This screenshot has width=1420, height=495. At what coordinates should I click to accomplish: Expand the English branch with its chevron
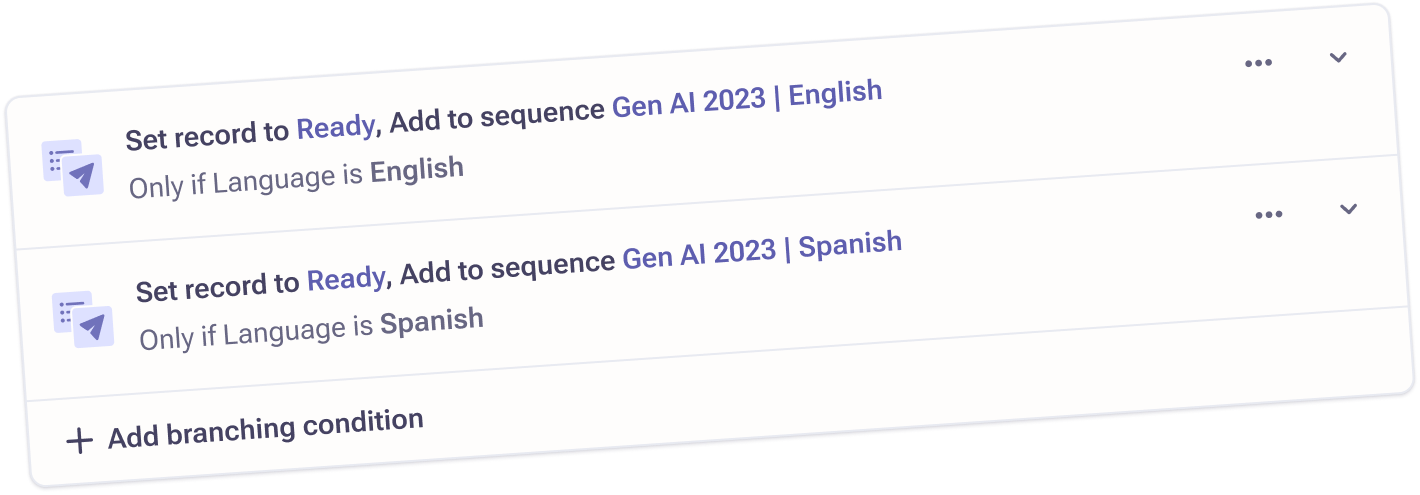(x=1338, y=57)
